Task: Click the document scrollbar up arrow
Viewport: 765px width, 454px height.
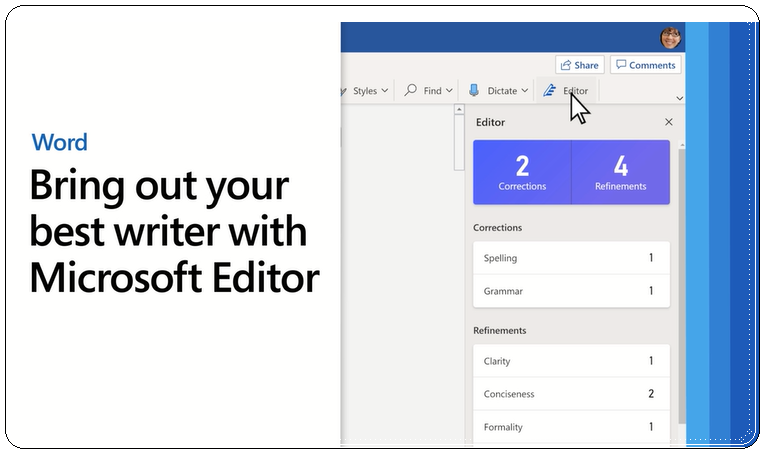Action: coord(459,110)
